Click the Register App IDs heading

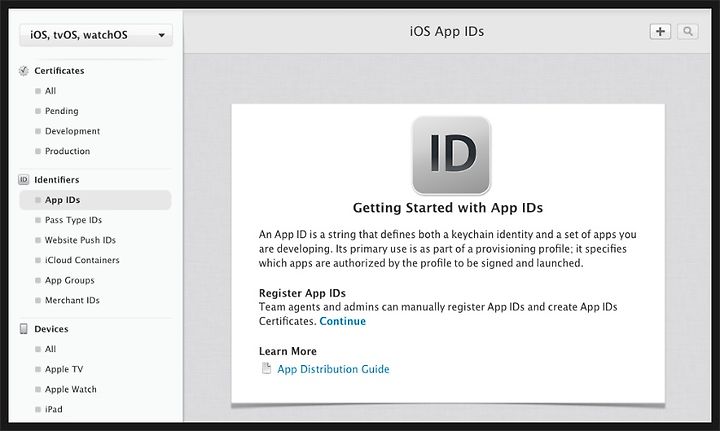click(x=302, y=293)
